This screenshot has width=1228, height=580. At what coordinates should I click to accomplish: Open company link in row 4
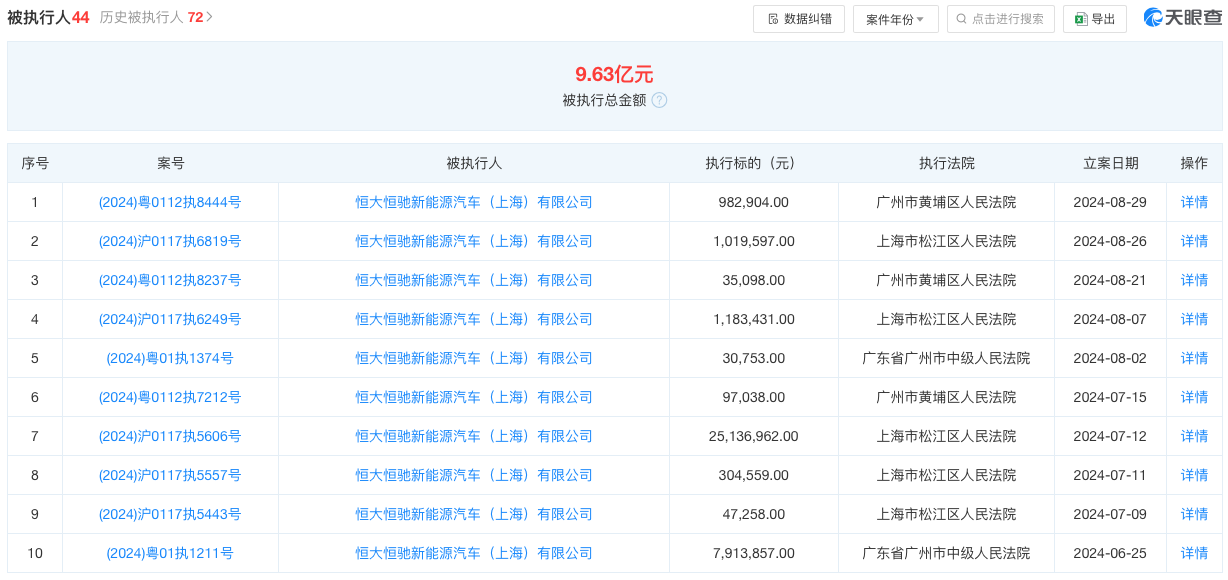point(474,319)
